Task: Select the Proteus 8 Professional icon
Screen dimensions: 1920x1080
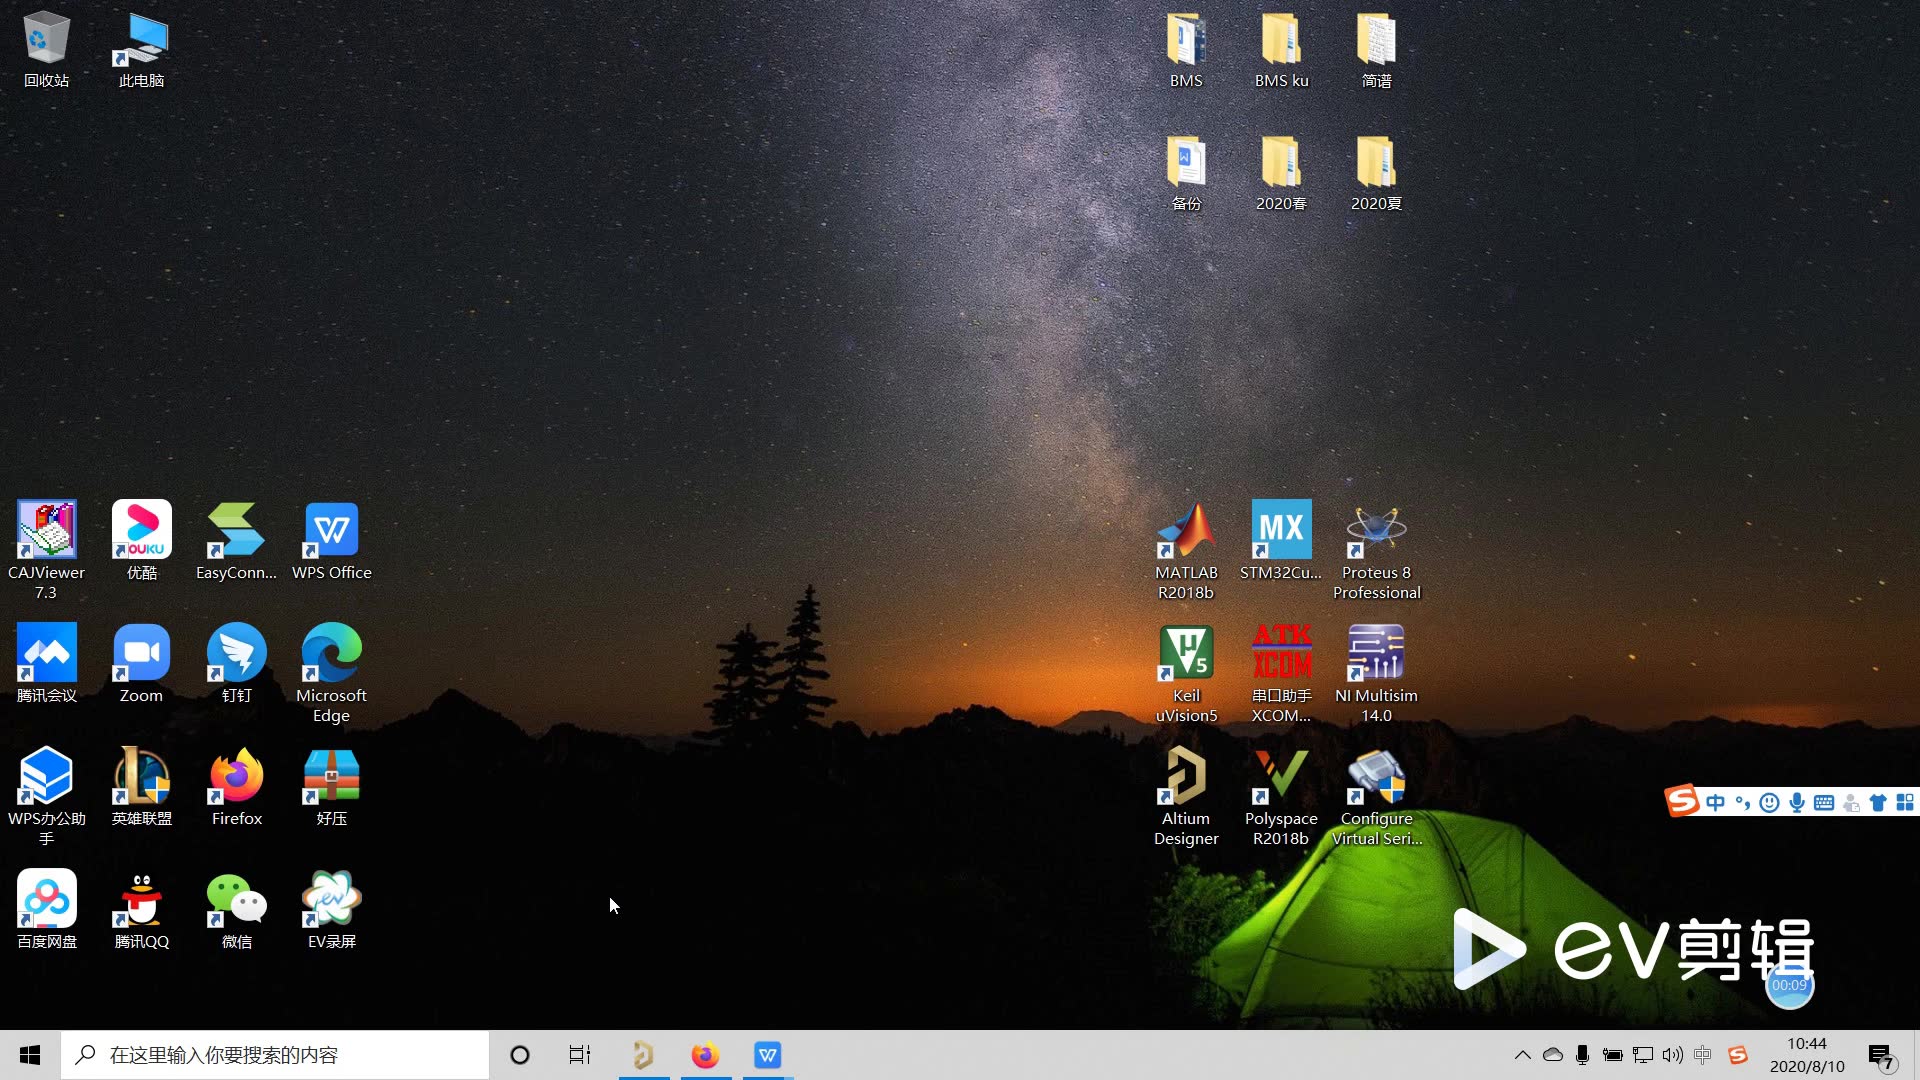Action: (1376, 532)
